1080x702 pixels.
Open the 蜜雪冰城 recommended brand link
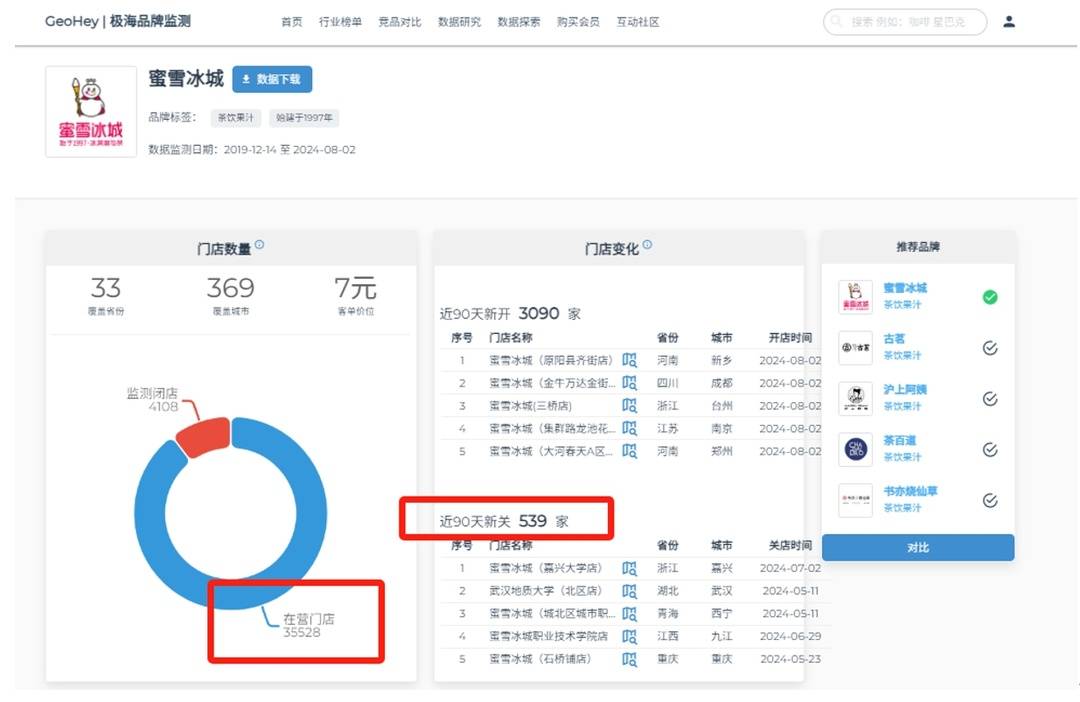click(x=905, y=288)
